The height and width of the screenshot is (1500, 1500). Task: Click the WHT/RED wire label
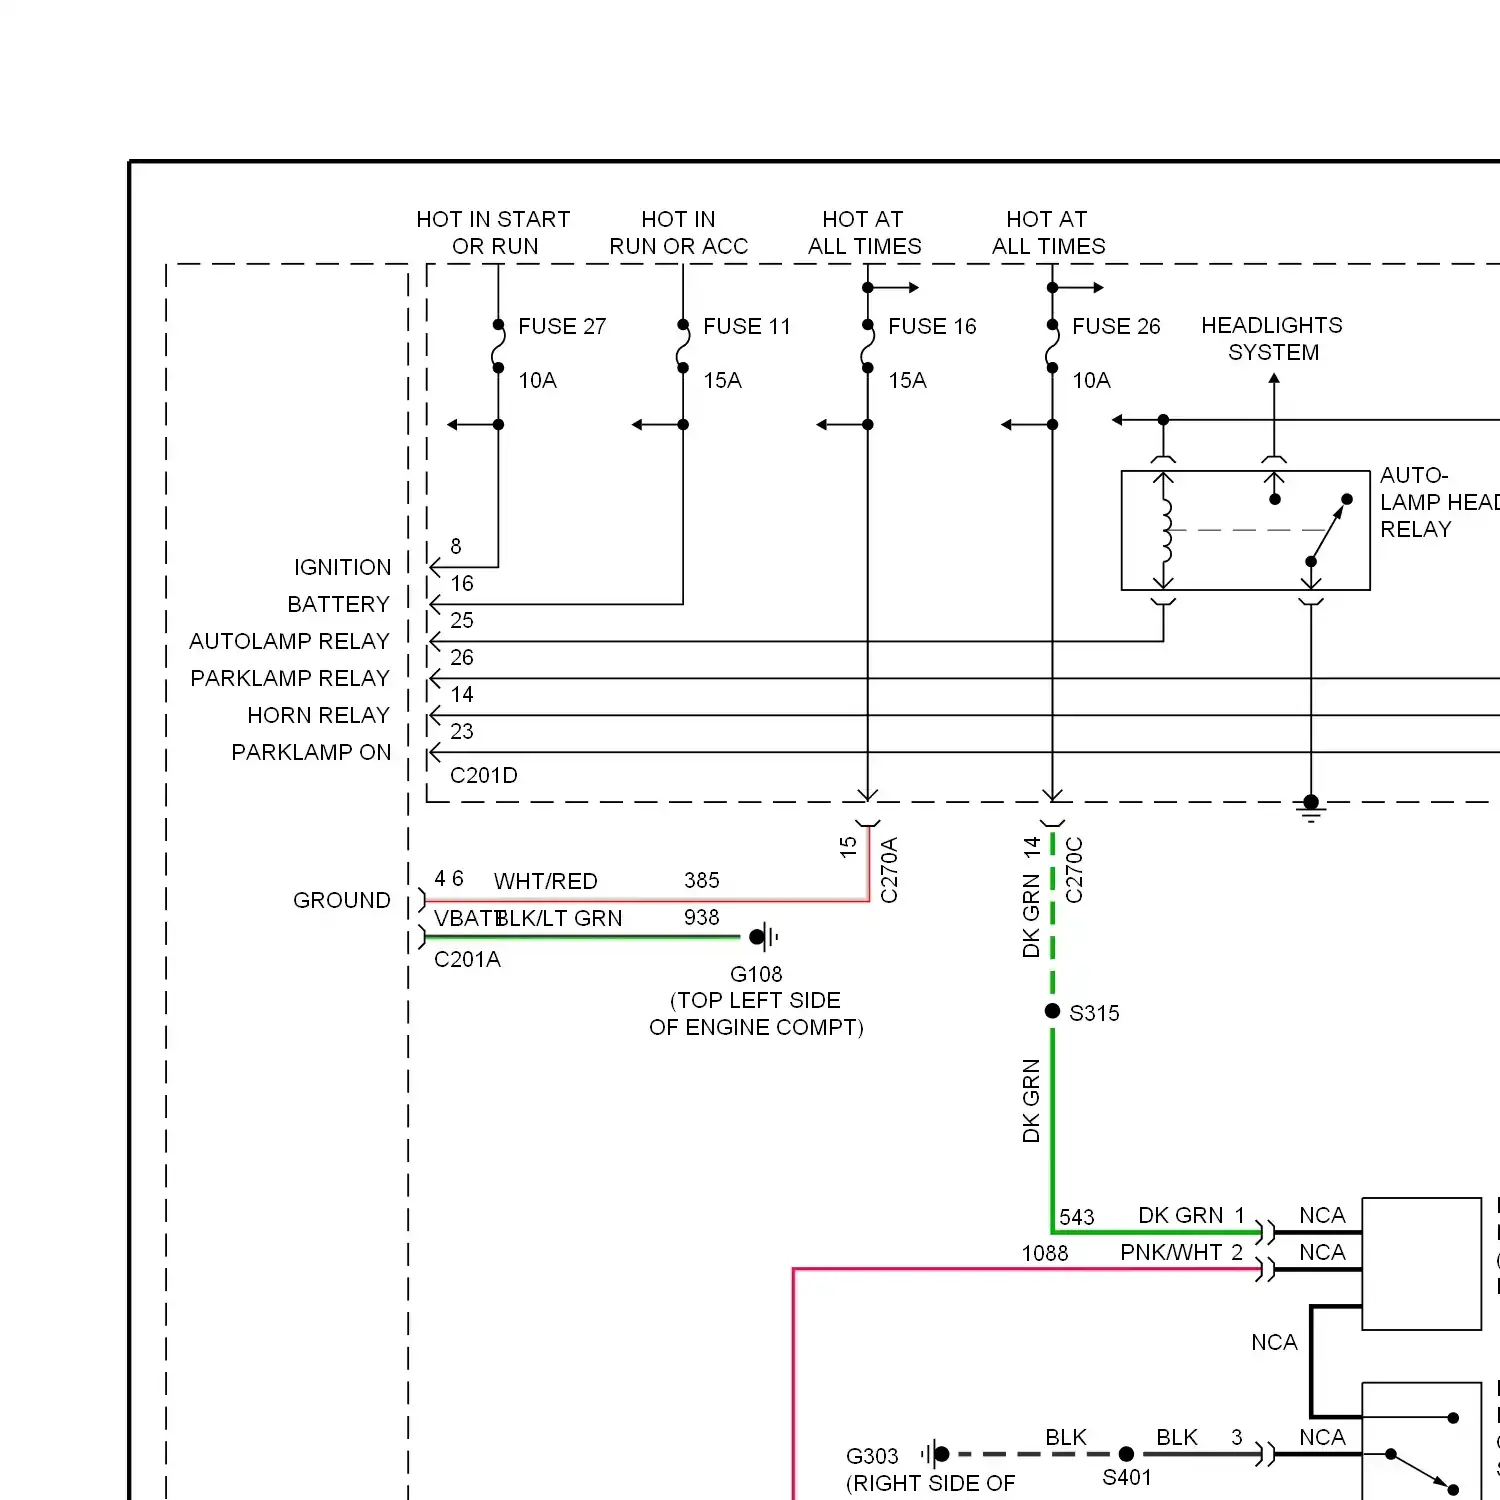[x=546, y=882]
